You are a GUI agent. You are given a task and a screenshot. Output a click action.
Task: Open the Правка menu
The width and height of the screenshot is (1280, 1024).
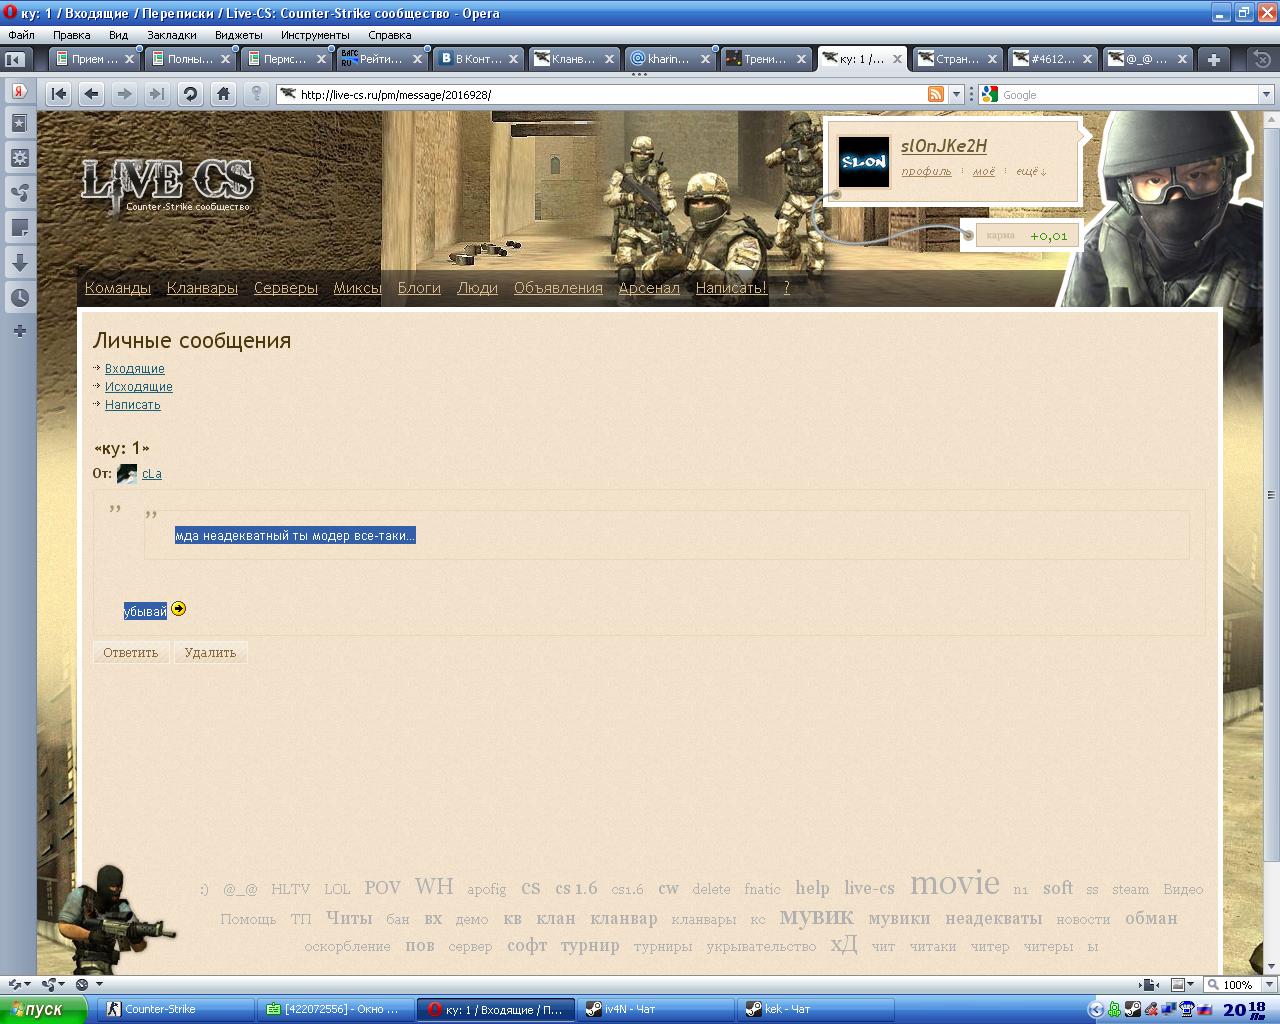click(72, 35)
